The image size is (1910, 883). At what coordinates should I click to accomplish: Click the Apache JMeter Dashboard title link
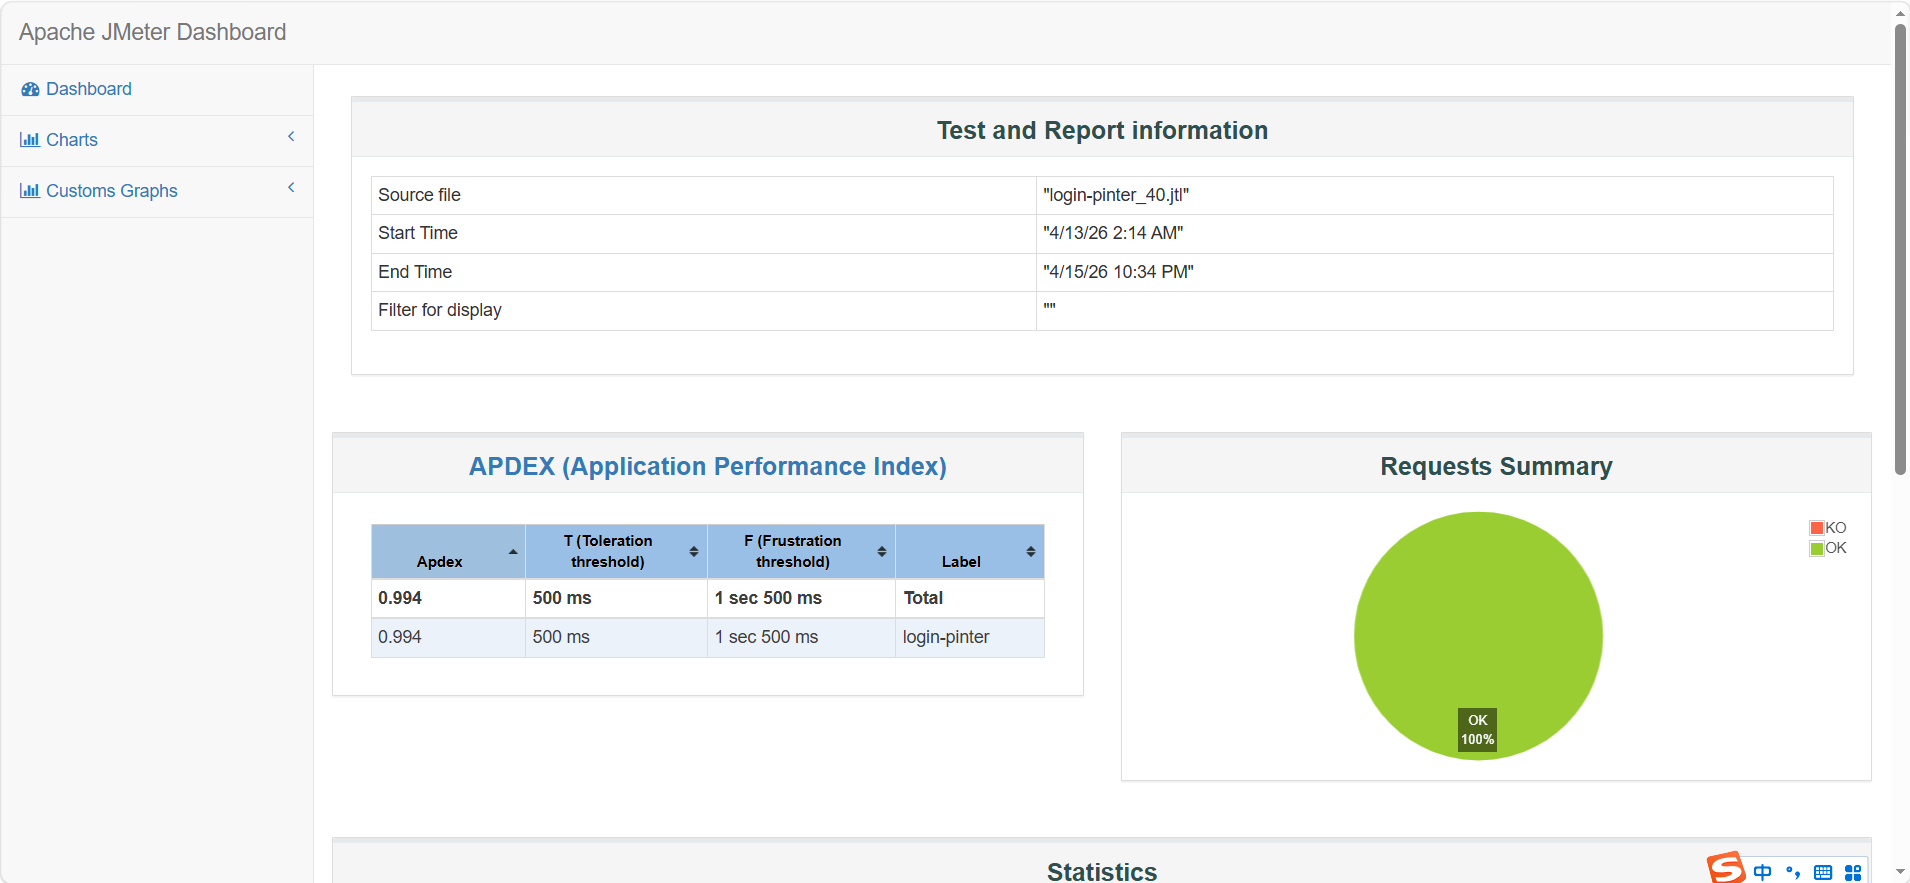coord(152,32)
